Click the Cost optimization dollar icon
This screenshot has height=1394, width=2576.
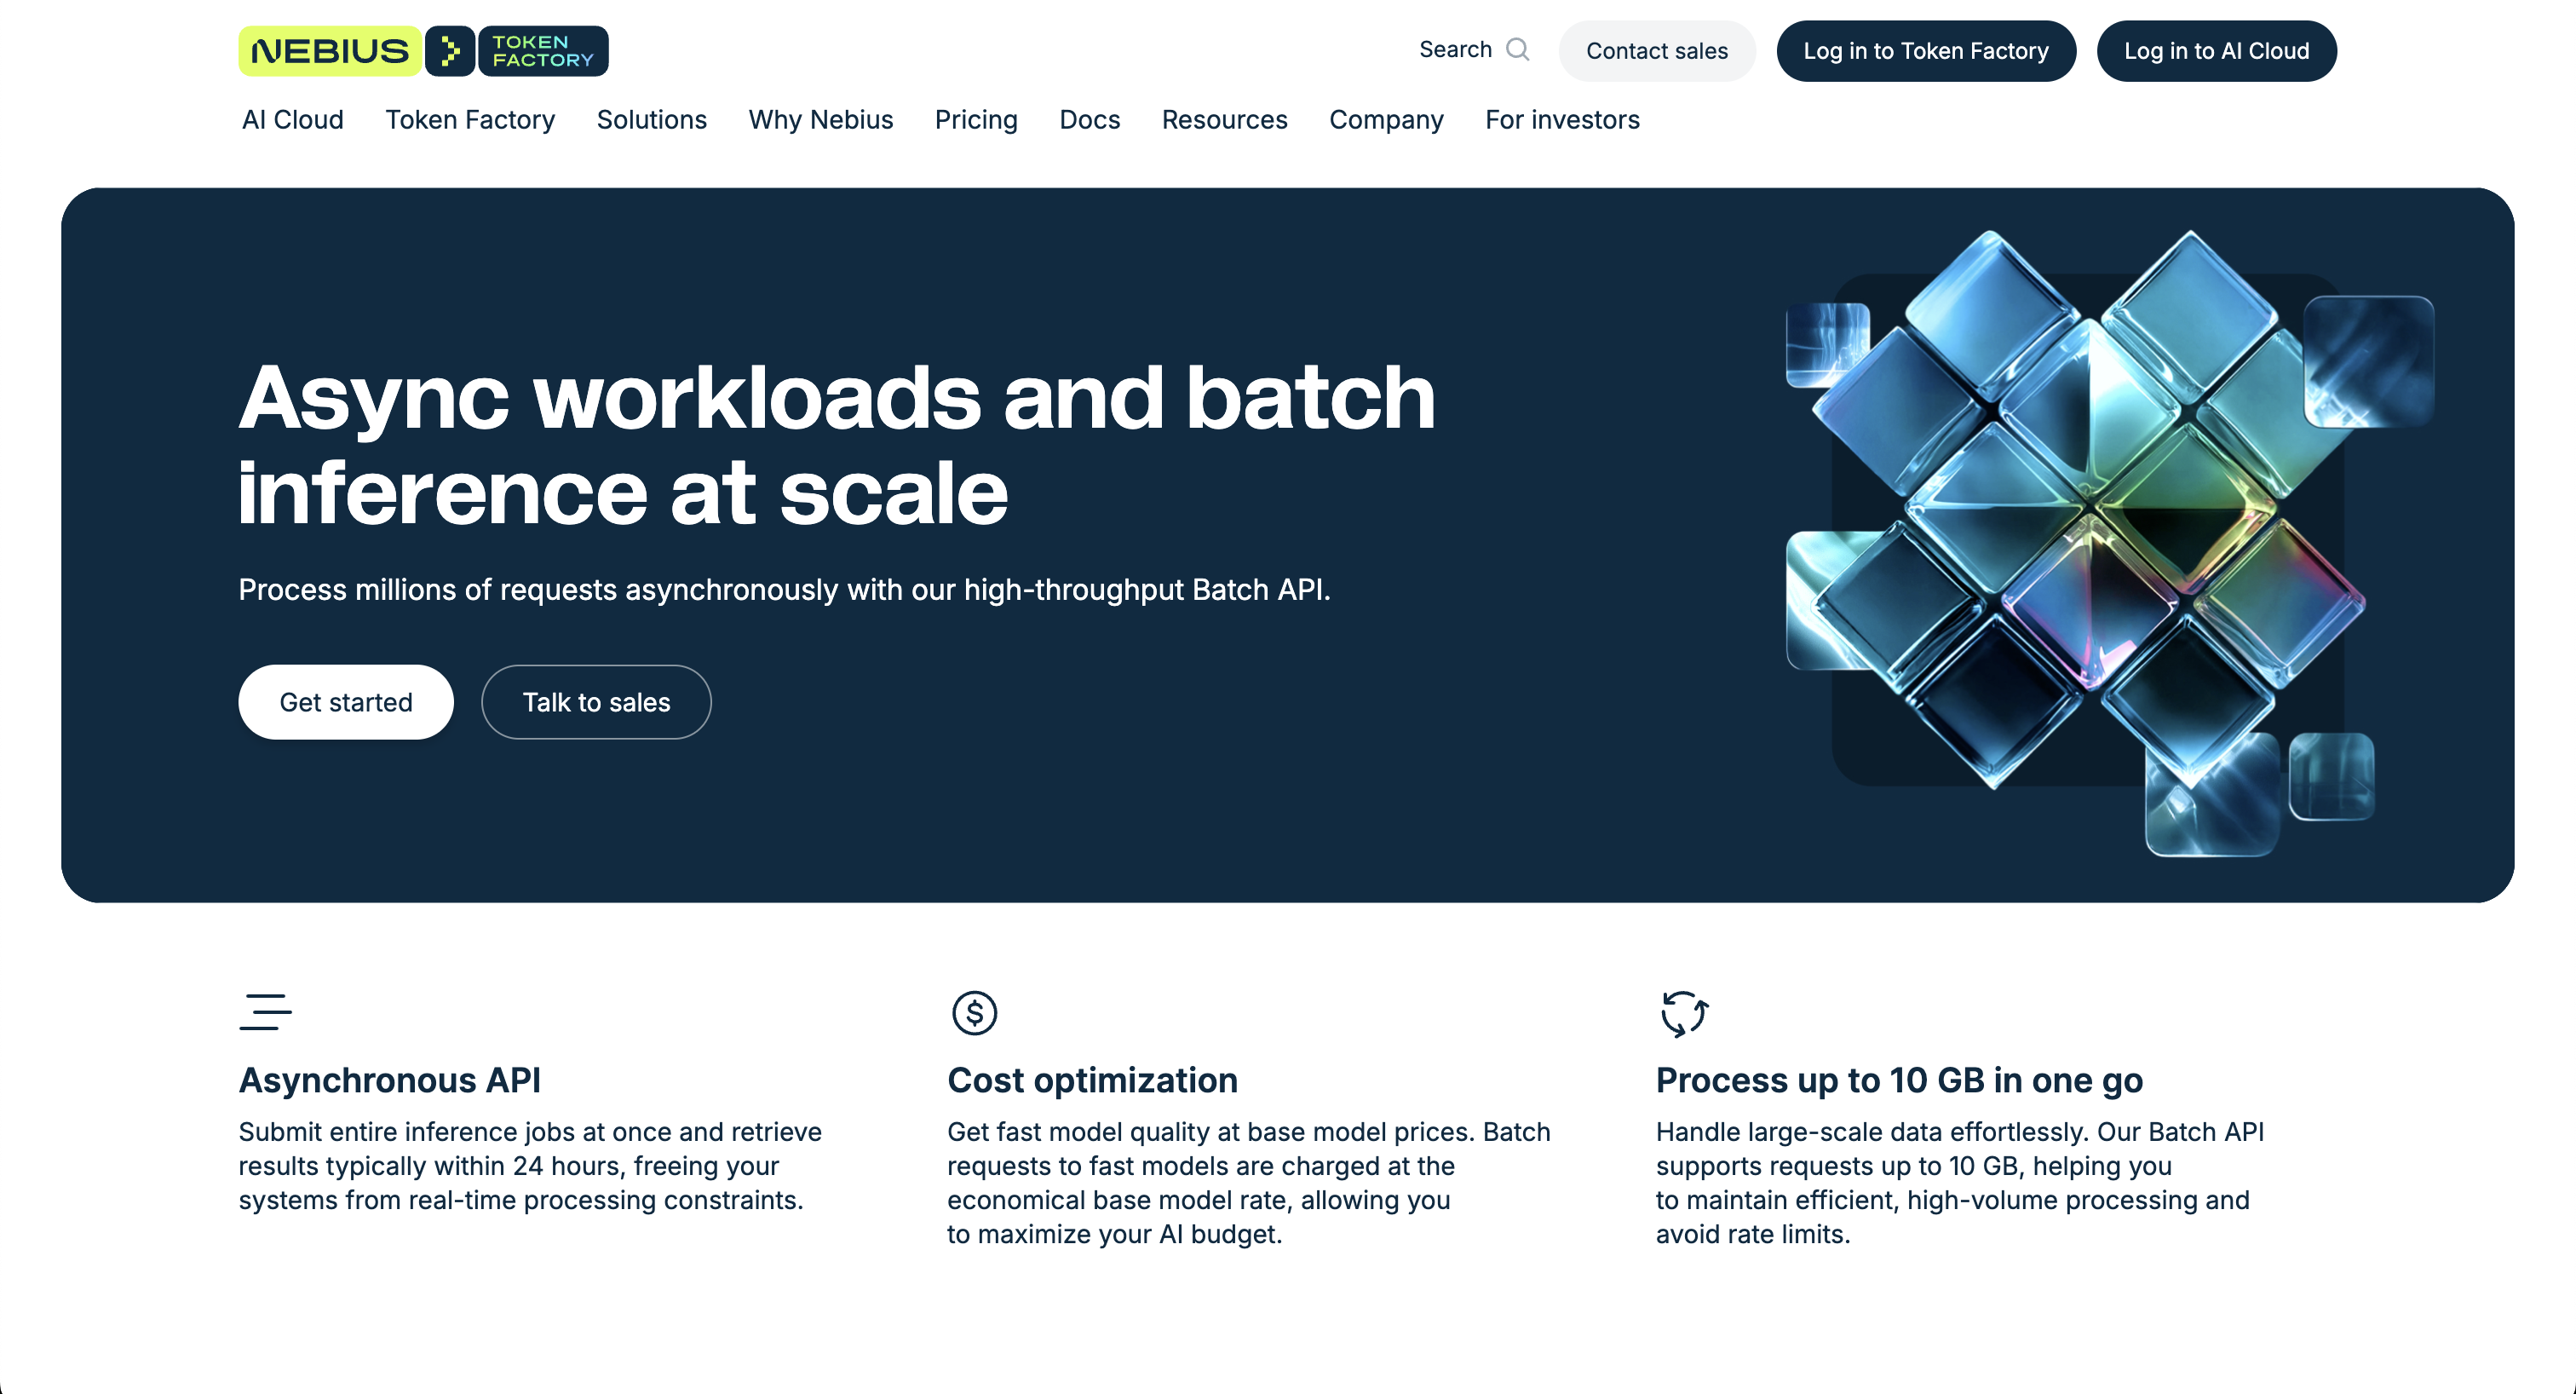coord(974,1013)
